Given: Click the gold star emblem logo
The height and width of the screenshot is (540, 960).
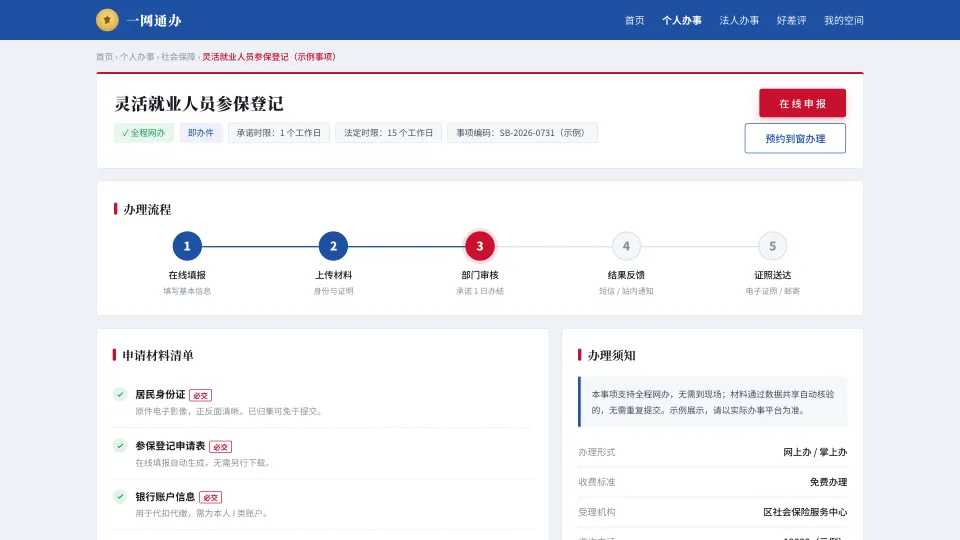Looking at the screenshot, I should tap(107, 20).
